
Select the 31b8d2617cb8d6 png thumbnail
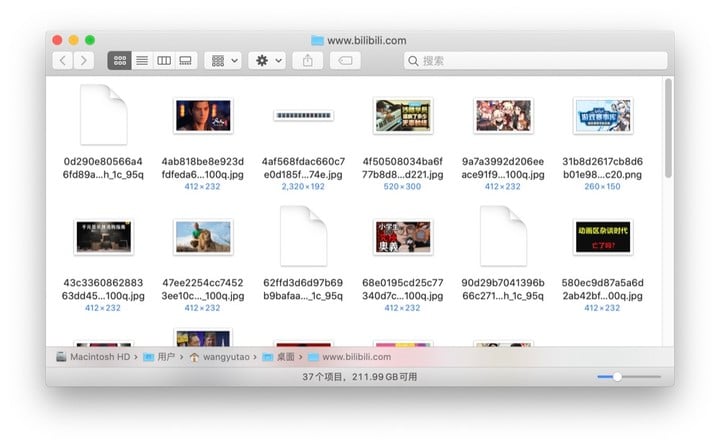point(603,116)
